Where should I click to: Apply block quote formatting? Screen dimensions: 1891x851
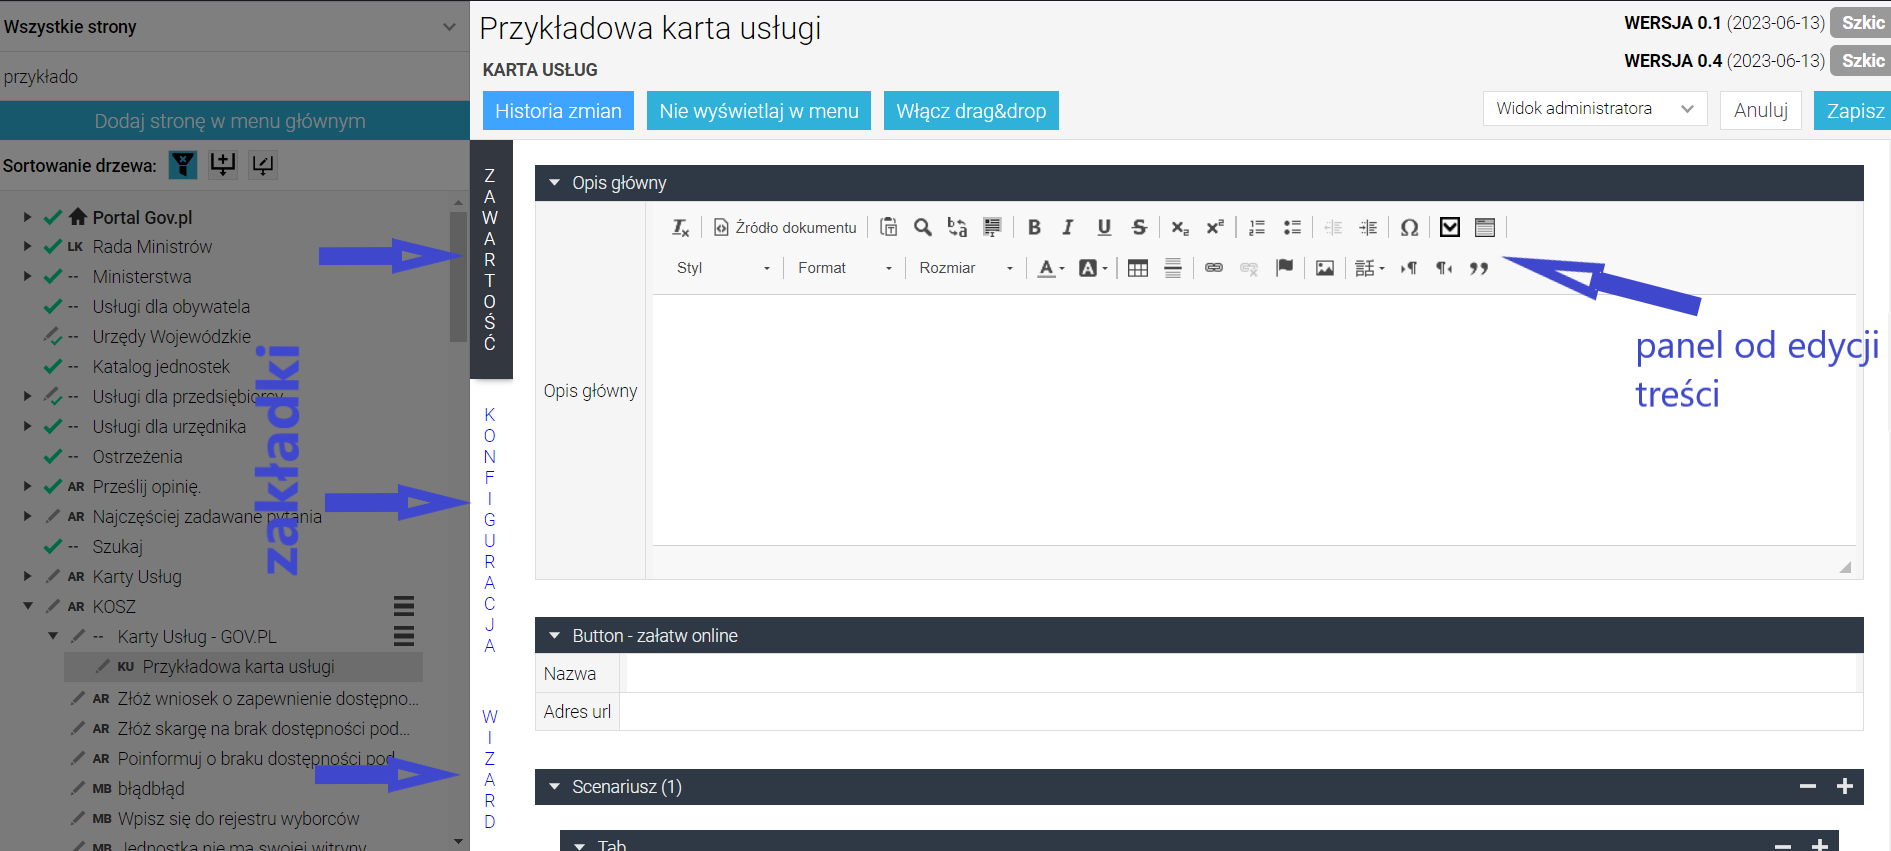tap(1479, 268)
